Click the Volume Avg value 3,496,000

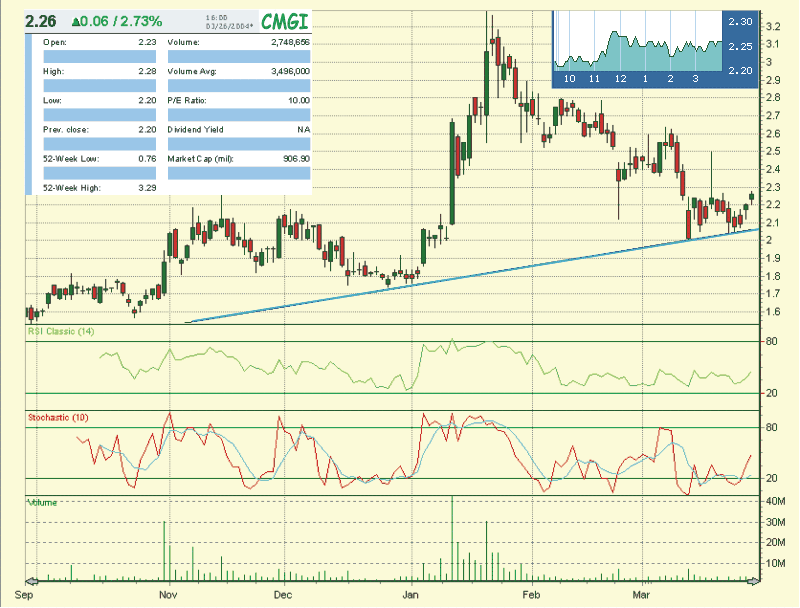point(290,71)
